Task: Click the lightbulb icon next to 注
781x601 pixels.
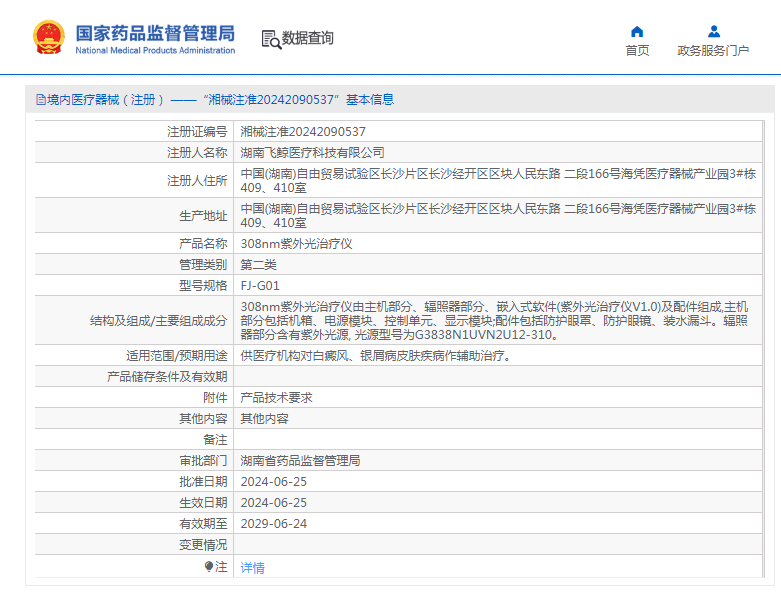Action: coord(209,567)
